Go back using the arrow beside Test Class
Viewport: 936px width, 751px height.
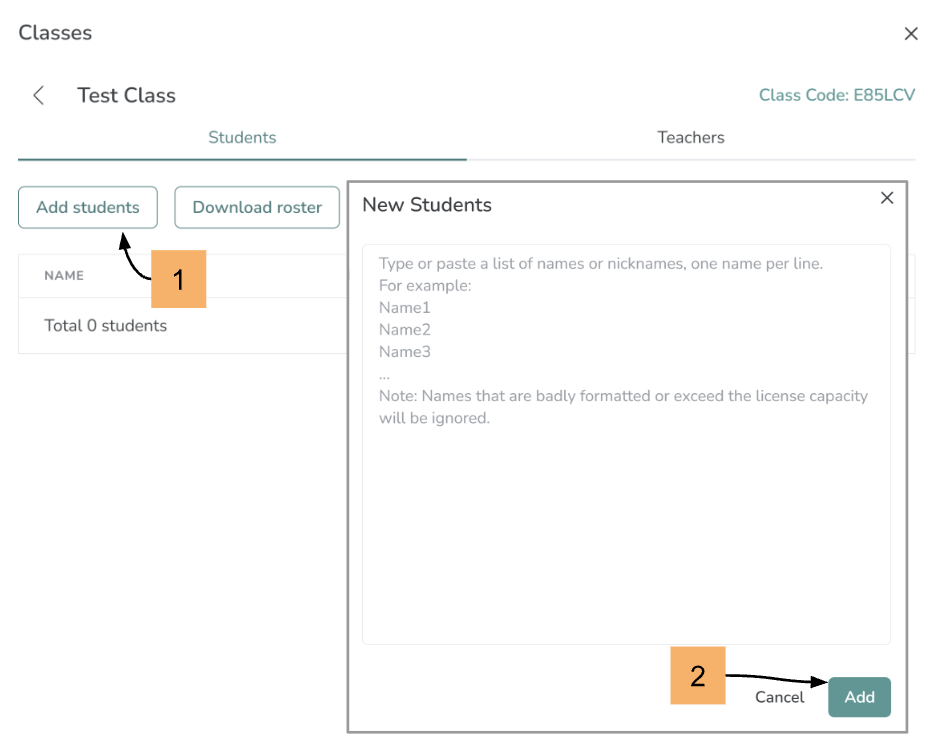click(x=39, y=95)
